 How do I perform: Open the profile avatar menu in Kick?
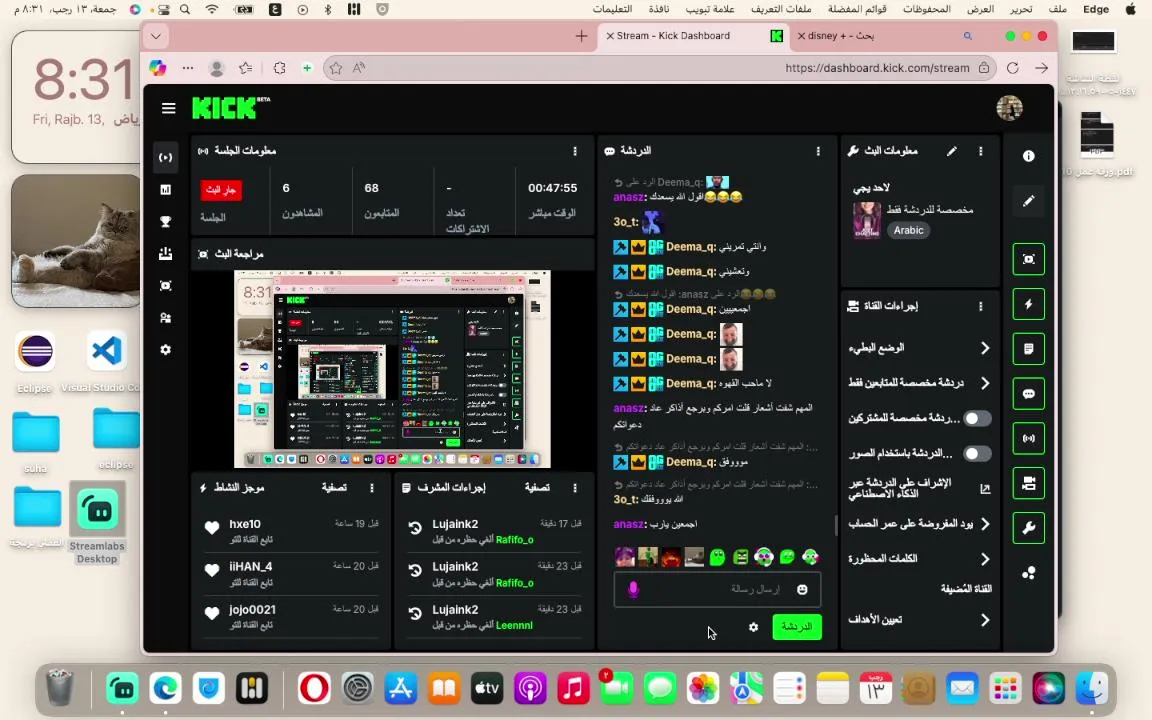(1009, 108)
